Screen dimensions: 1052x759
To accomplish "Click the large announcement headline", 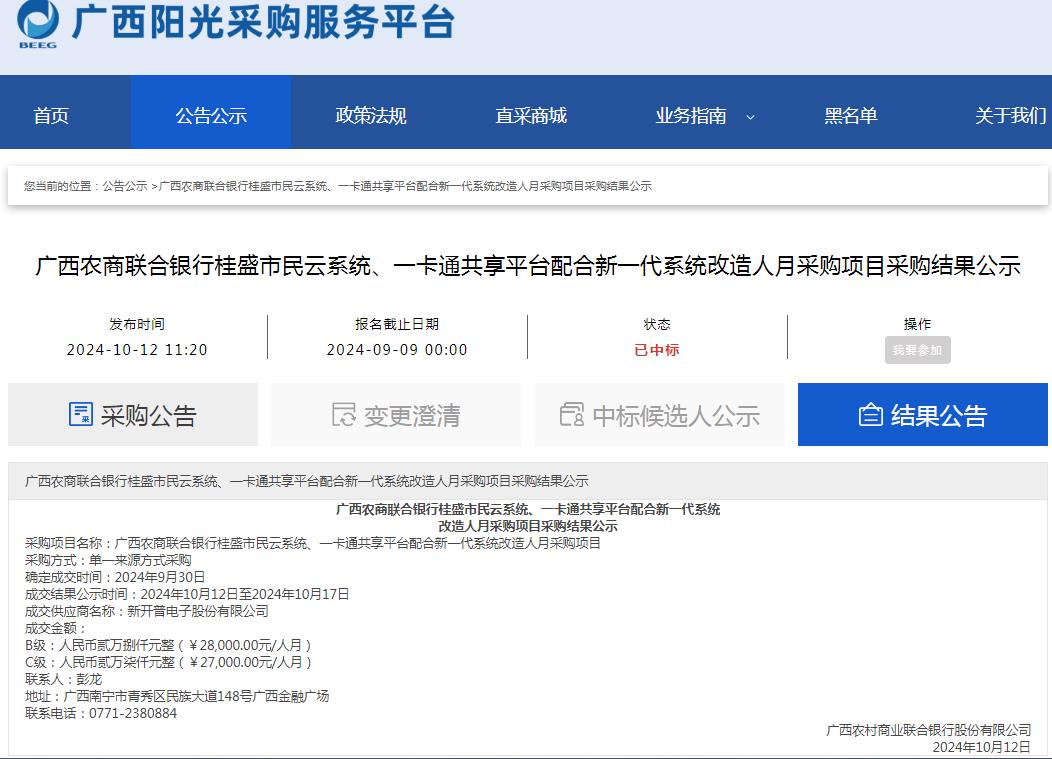I will click(528, 266).
